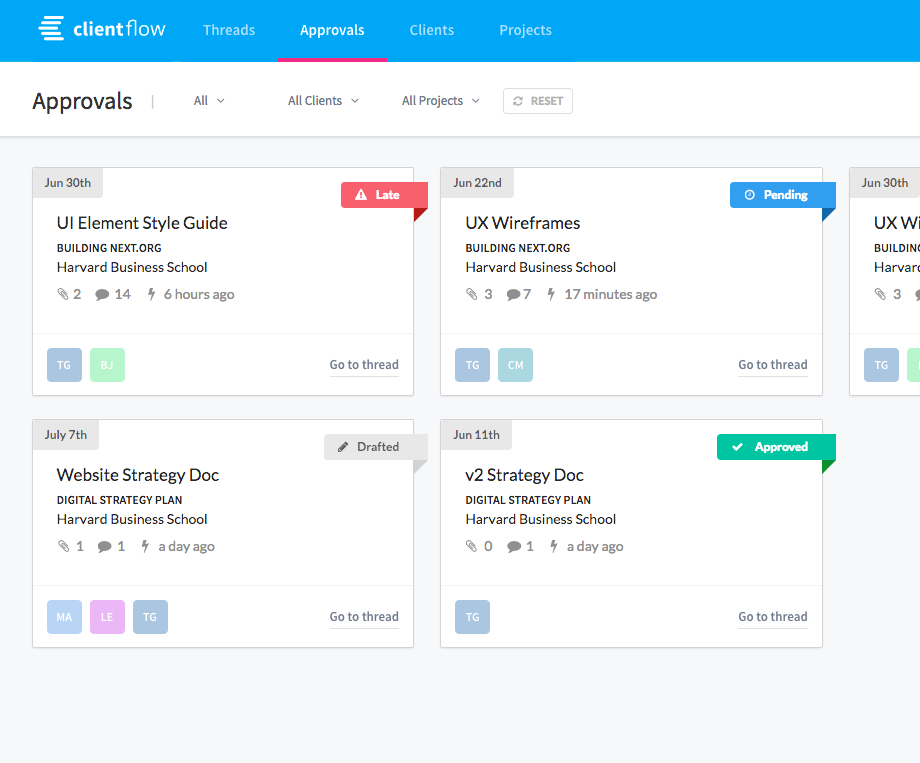Click the warning icon on the Late badge

point(361,195)
